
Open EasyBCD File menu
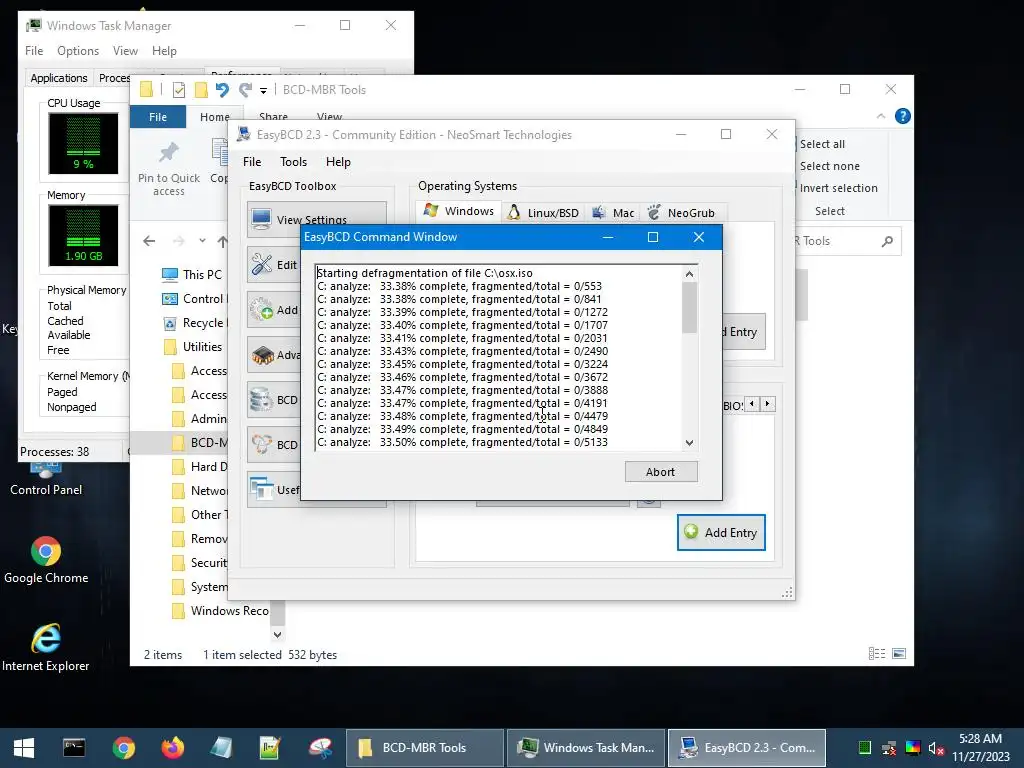(x=252, y=162)
